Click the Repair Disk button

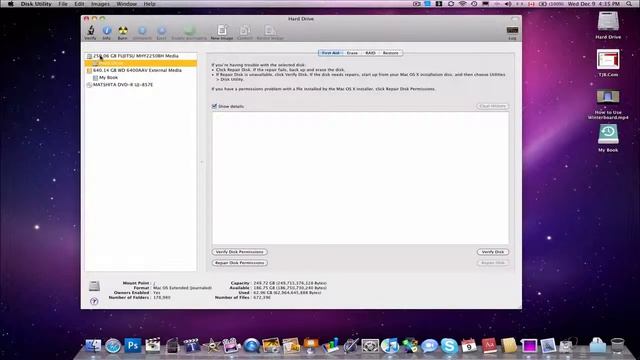pos(493,263)
